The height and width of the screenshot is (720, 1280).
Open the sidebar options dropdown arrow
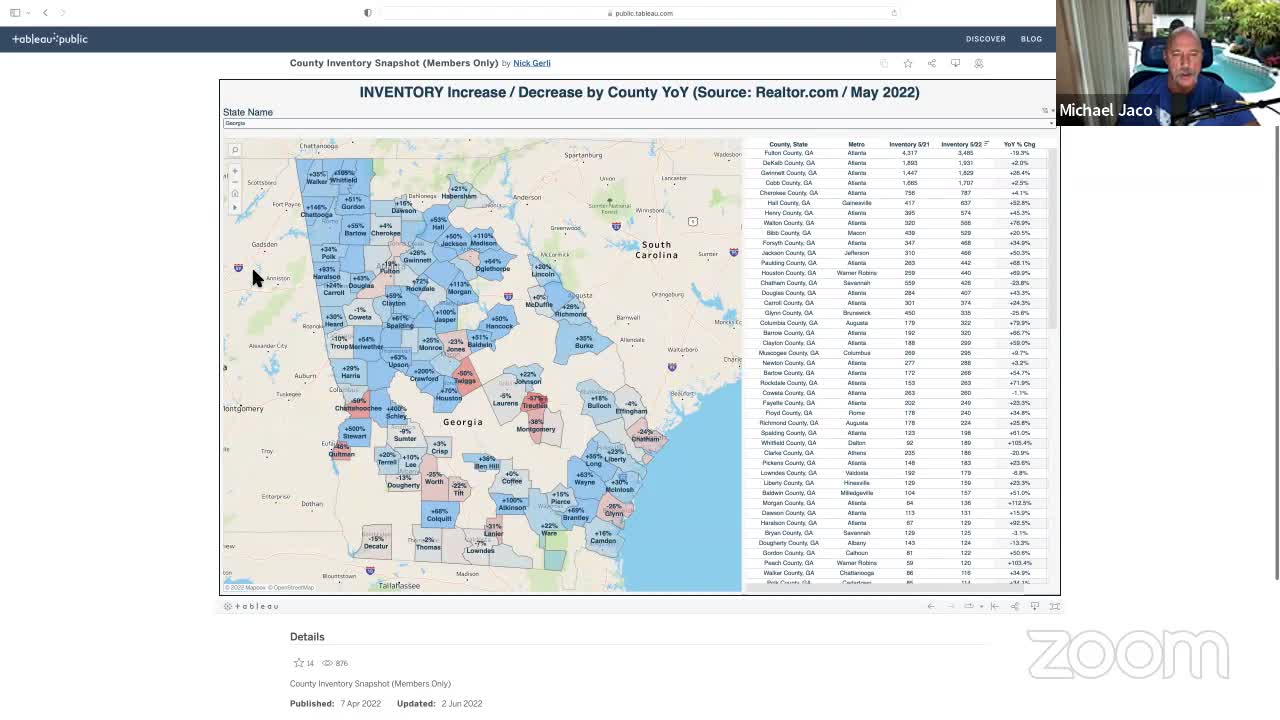pyautogui.click(x=27, y=13)
